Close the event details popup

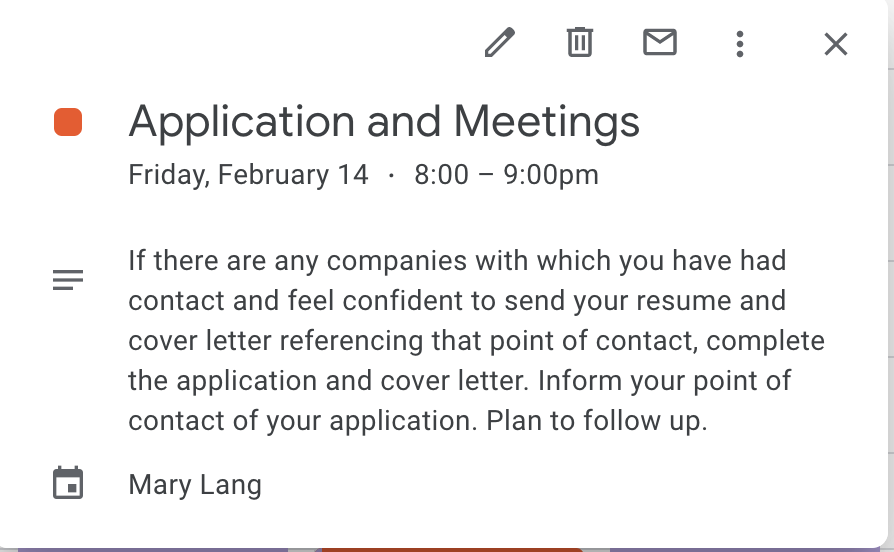coord(836,44)
